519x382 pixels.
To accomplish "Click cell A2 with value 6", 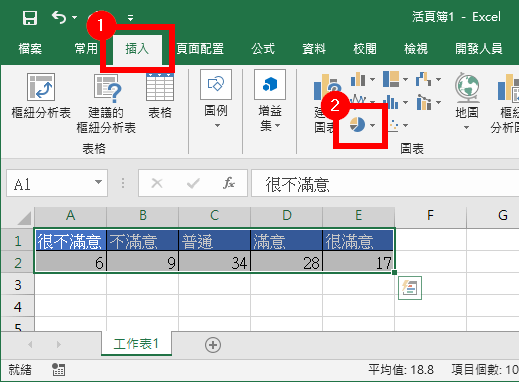I will pyautogui.click(x=70, y=262).
